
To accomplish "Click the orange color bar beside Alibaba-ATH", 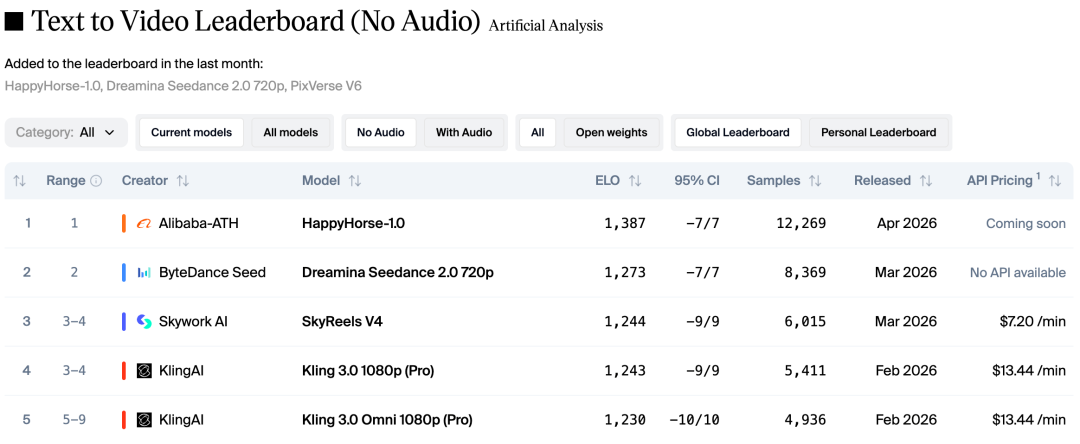I will click(124, 223).
